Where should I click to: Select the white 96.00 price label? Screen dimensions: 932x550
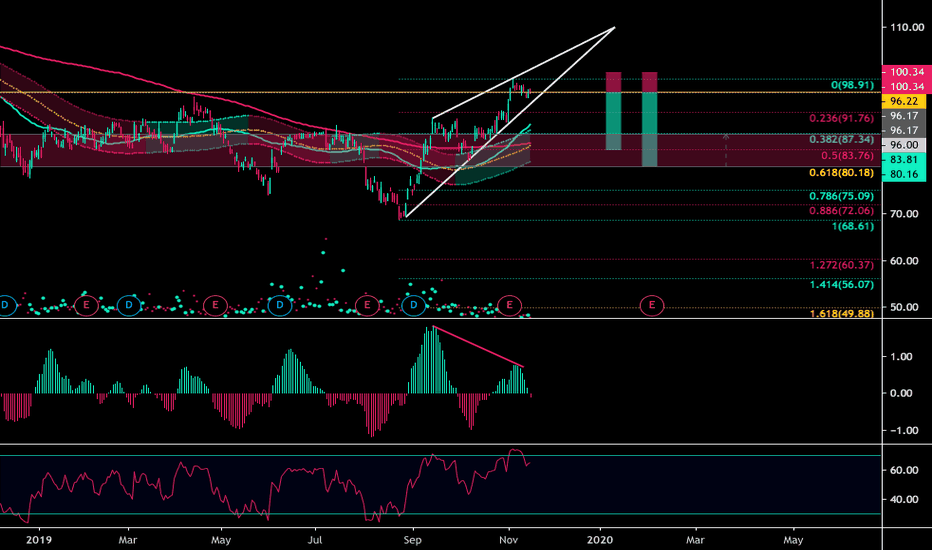(903, 144)
